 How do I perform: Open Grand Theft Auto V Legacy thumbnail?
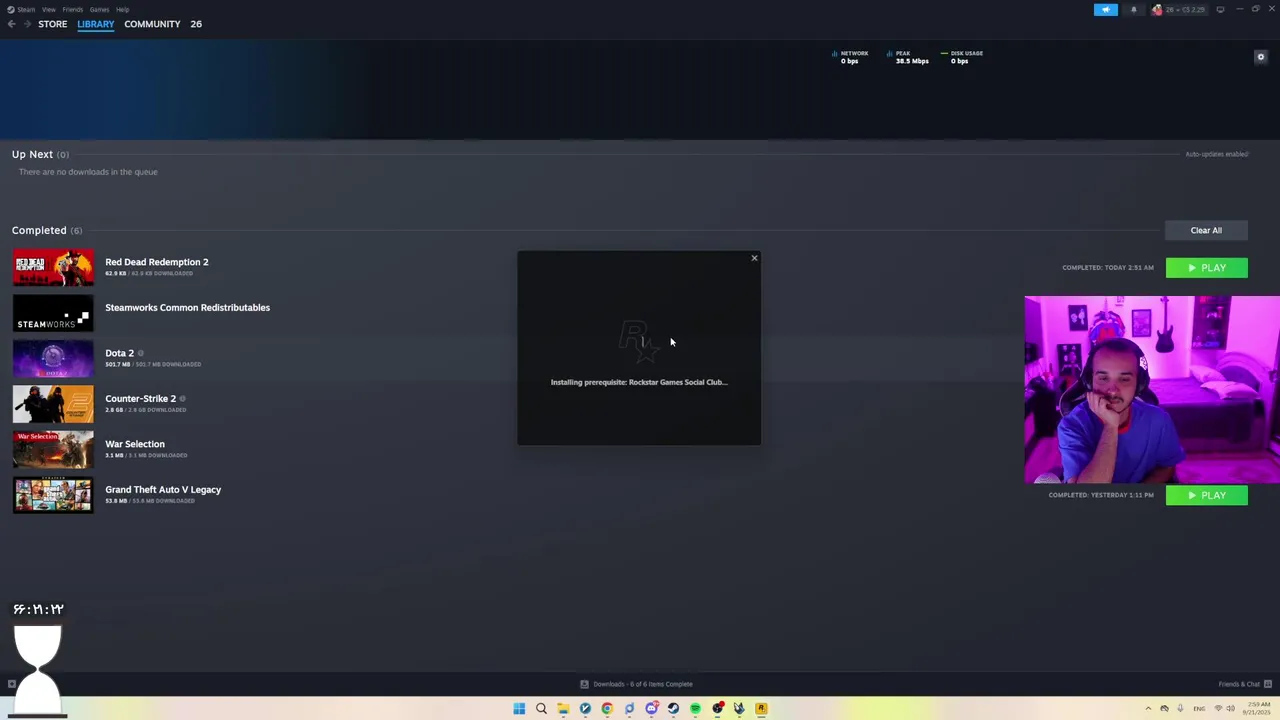pyautogui.click(x=53, y=495)
